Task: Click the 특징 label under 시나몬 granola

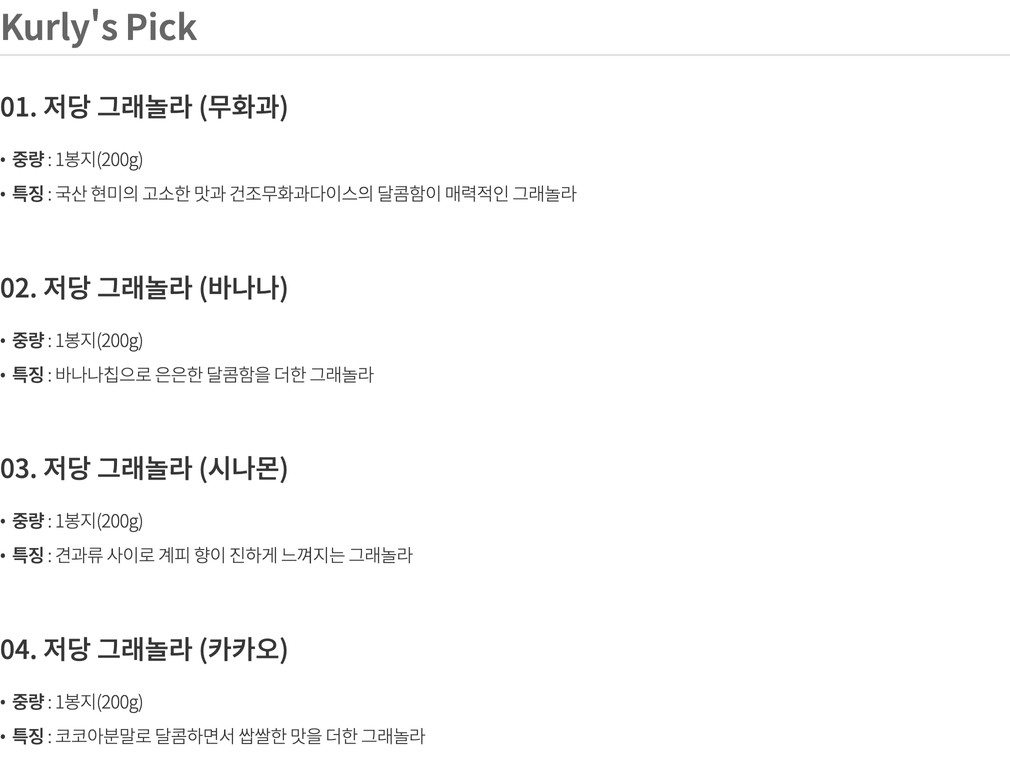Action: pos(28,555)
